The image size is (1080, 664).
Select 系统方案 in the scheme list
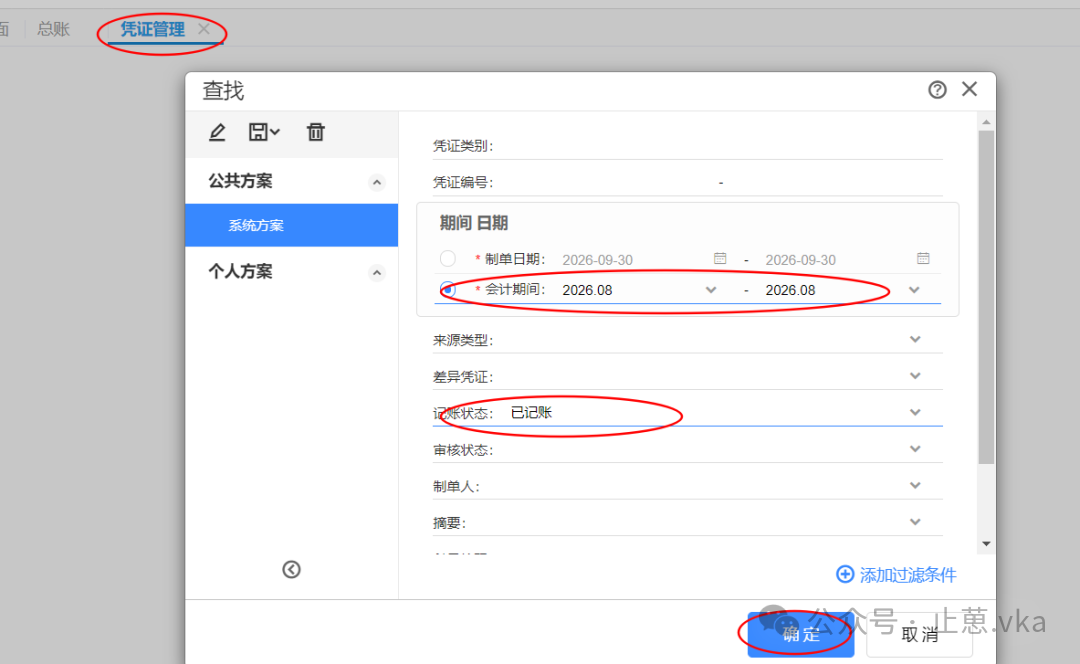click(x=291, y=225)
